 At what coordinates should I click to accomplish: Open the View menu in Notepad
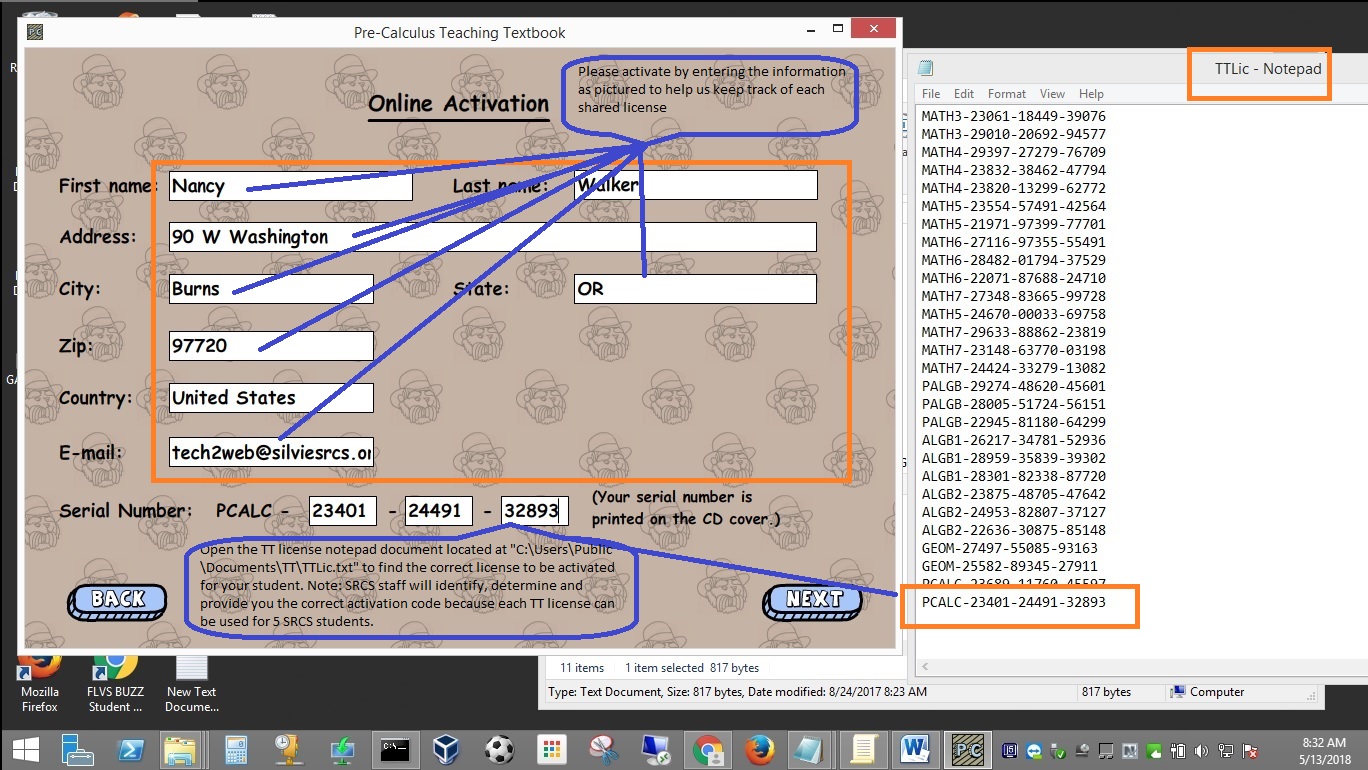(1052, 94)
